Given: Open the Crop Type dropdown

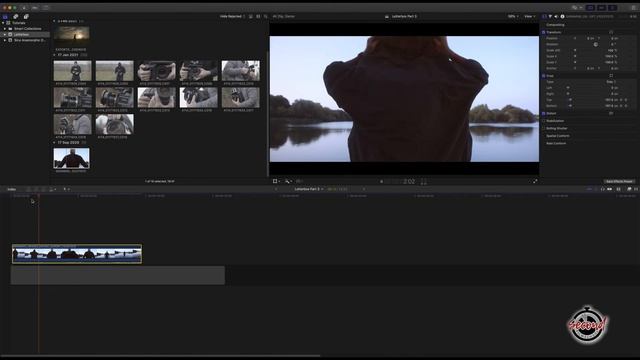Looking at the screenshot, I should pos(611,82).
